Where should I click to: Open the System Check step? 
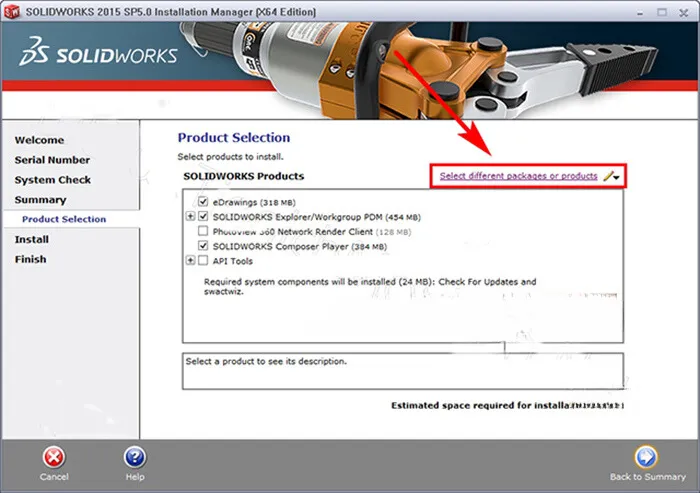coord(53,180)
